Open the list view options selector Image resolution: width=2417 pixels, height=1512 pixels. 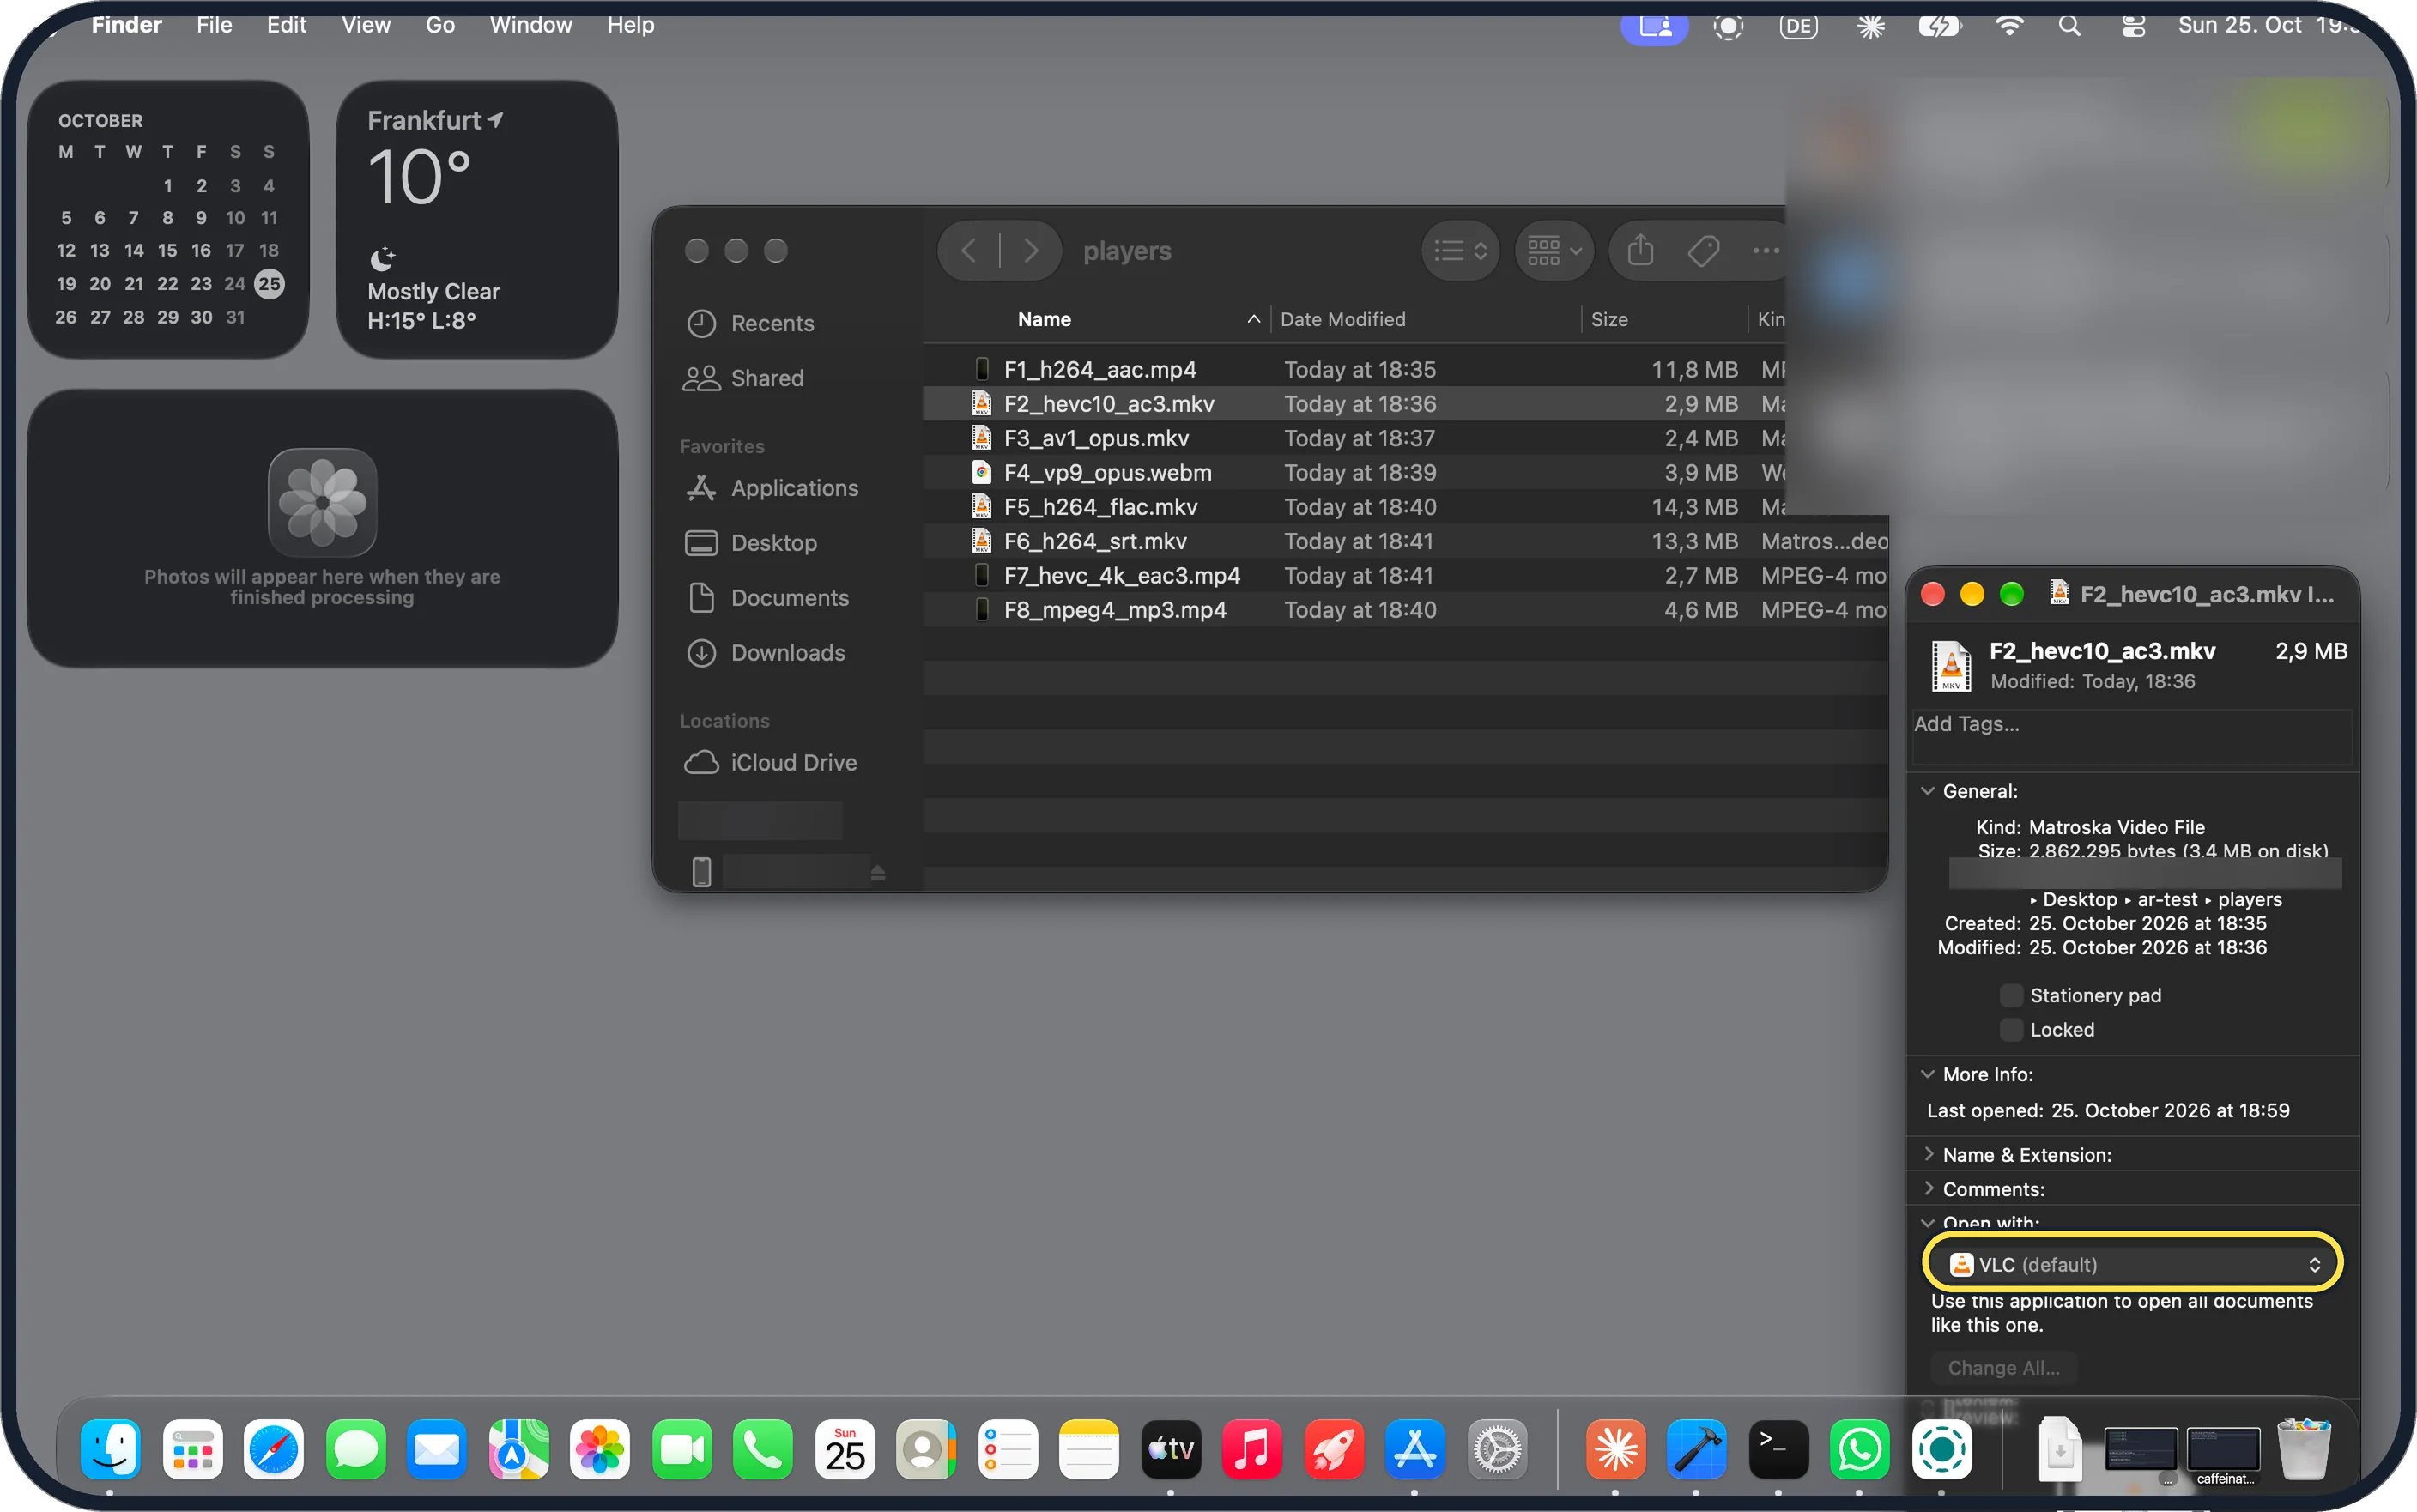pos(1460,250)
